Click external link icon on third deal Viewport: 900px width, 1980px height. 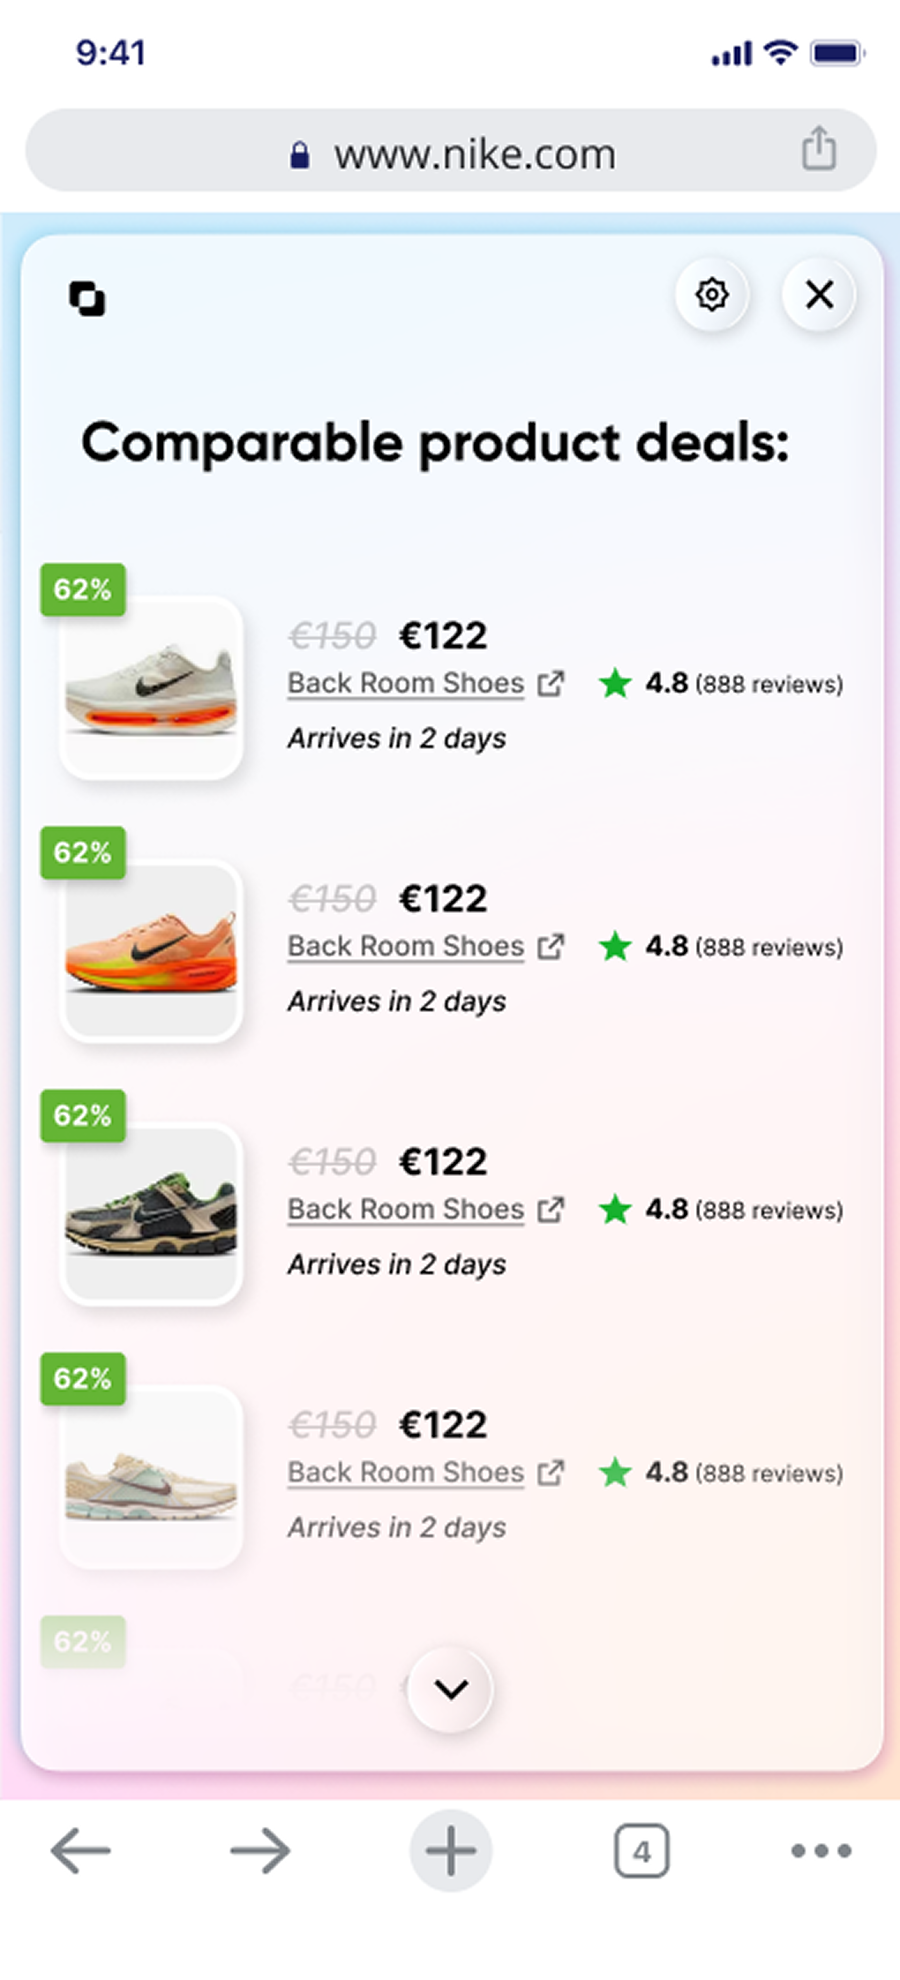pyautogui.click(x=551, y=1210)
